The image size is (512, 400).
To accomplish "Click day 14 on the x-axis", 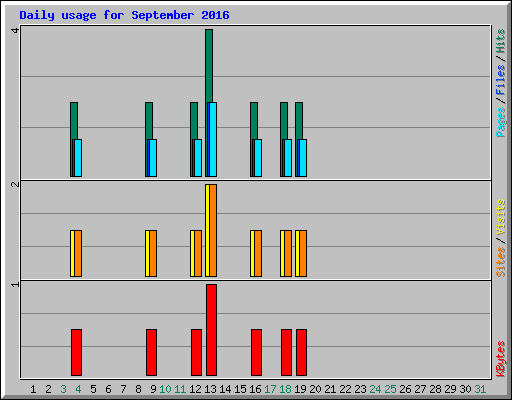I will (225, 389).
